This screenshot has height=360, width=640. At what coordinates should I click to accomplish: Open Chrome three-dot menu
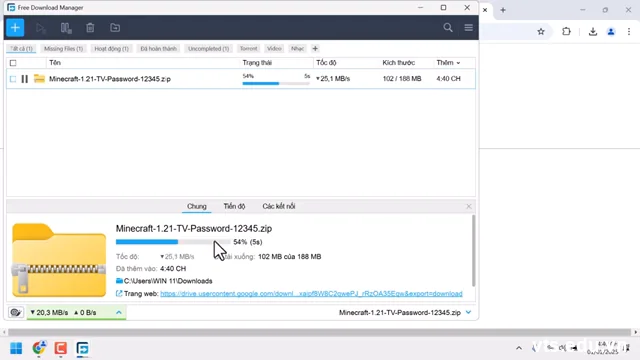point(629,31)
